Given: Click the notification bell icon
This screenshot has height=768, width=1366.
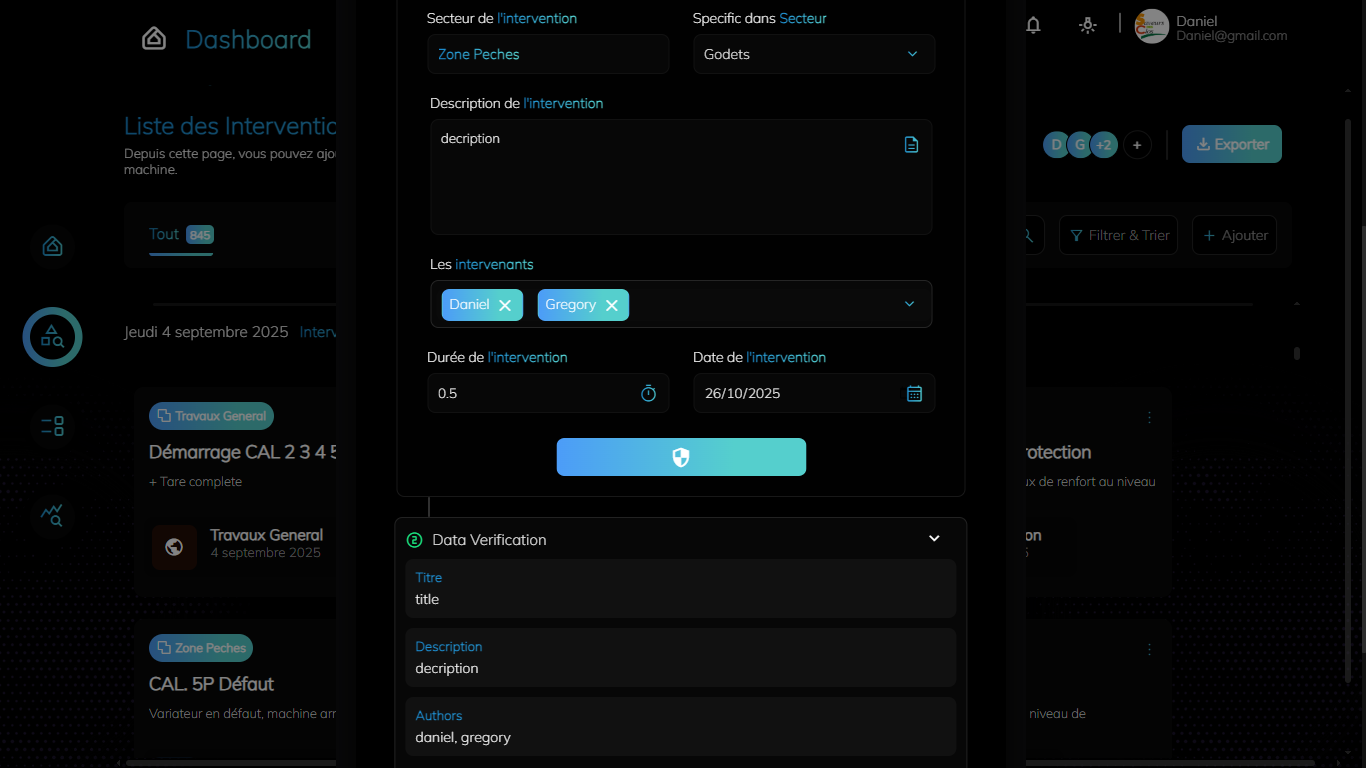Looking at the screenshot, I should [1033, 26].
